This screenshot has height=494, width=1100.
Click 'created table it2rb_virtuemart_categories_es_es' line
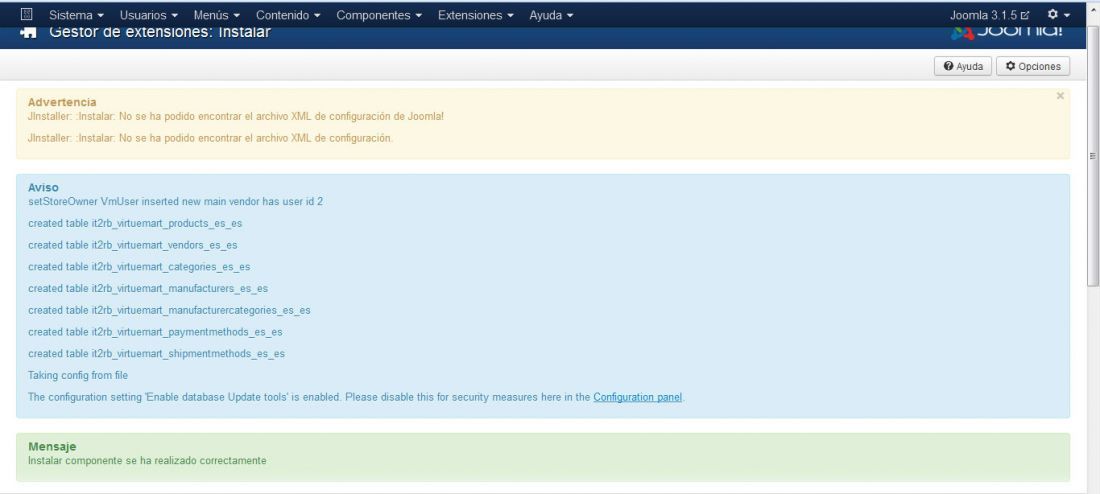139,267
